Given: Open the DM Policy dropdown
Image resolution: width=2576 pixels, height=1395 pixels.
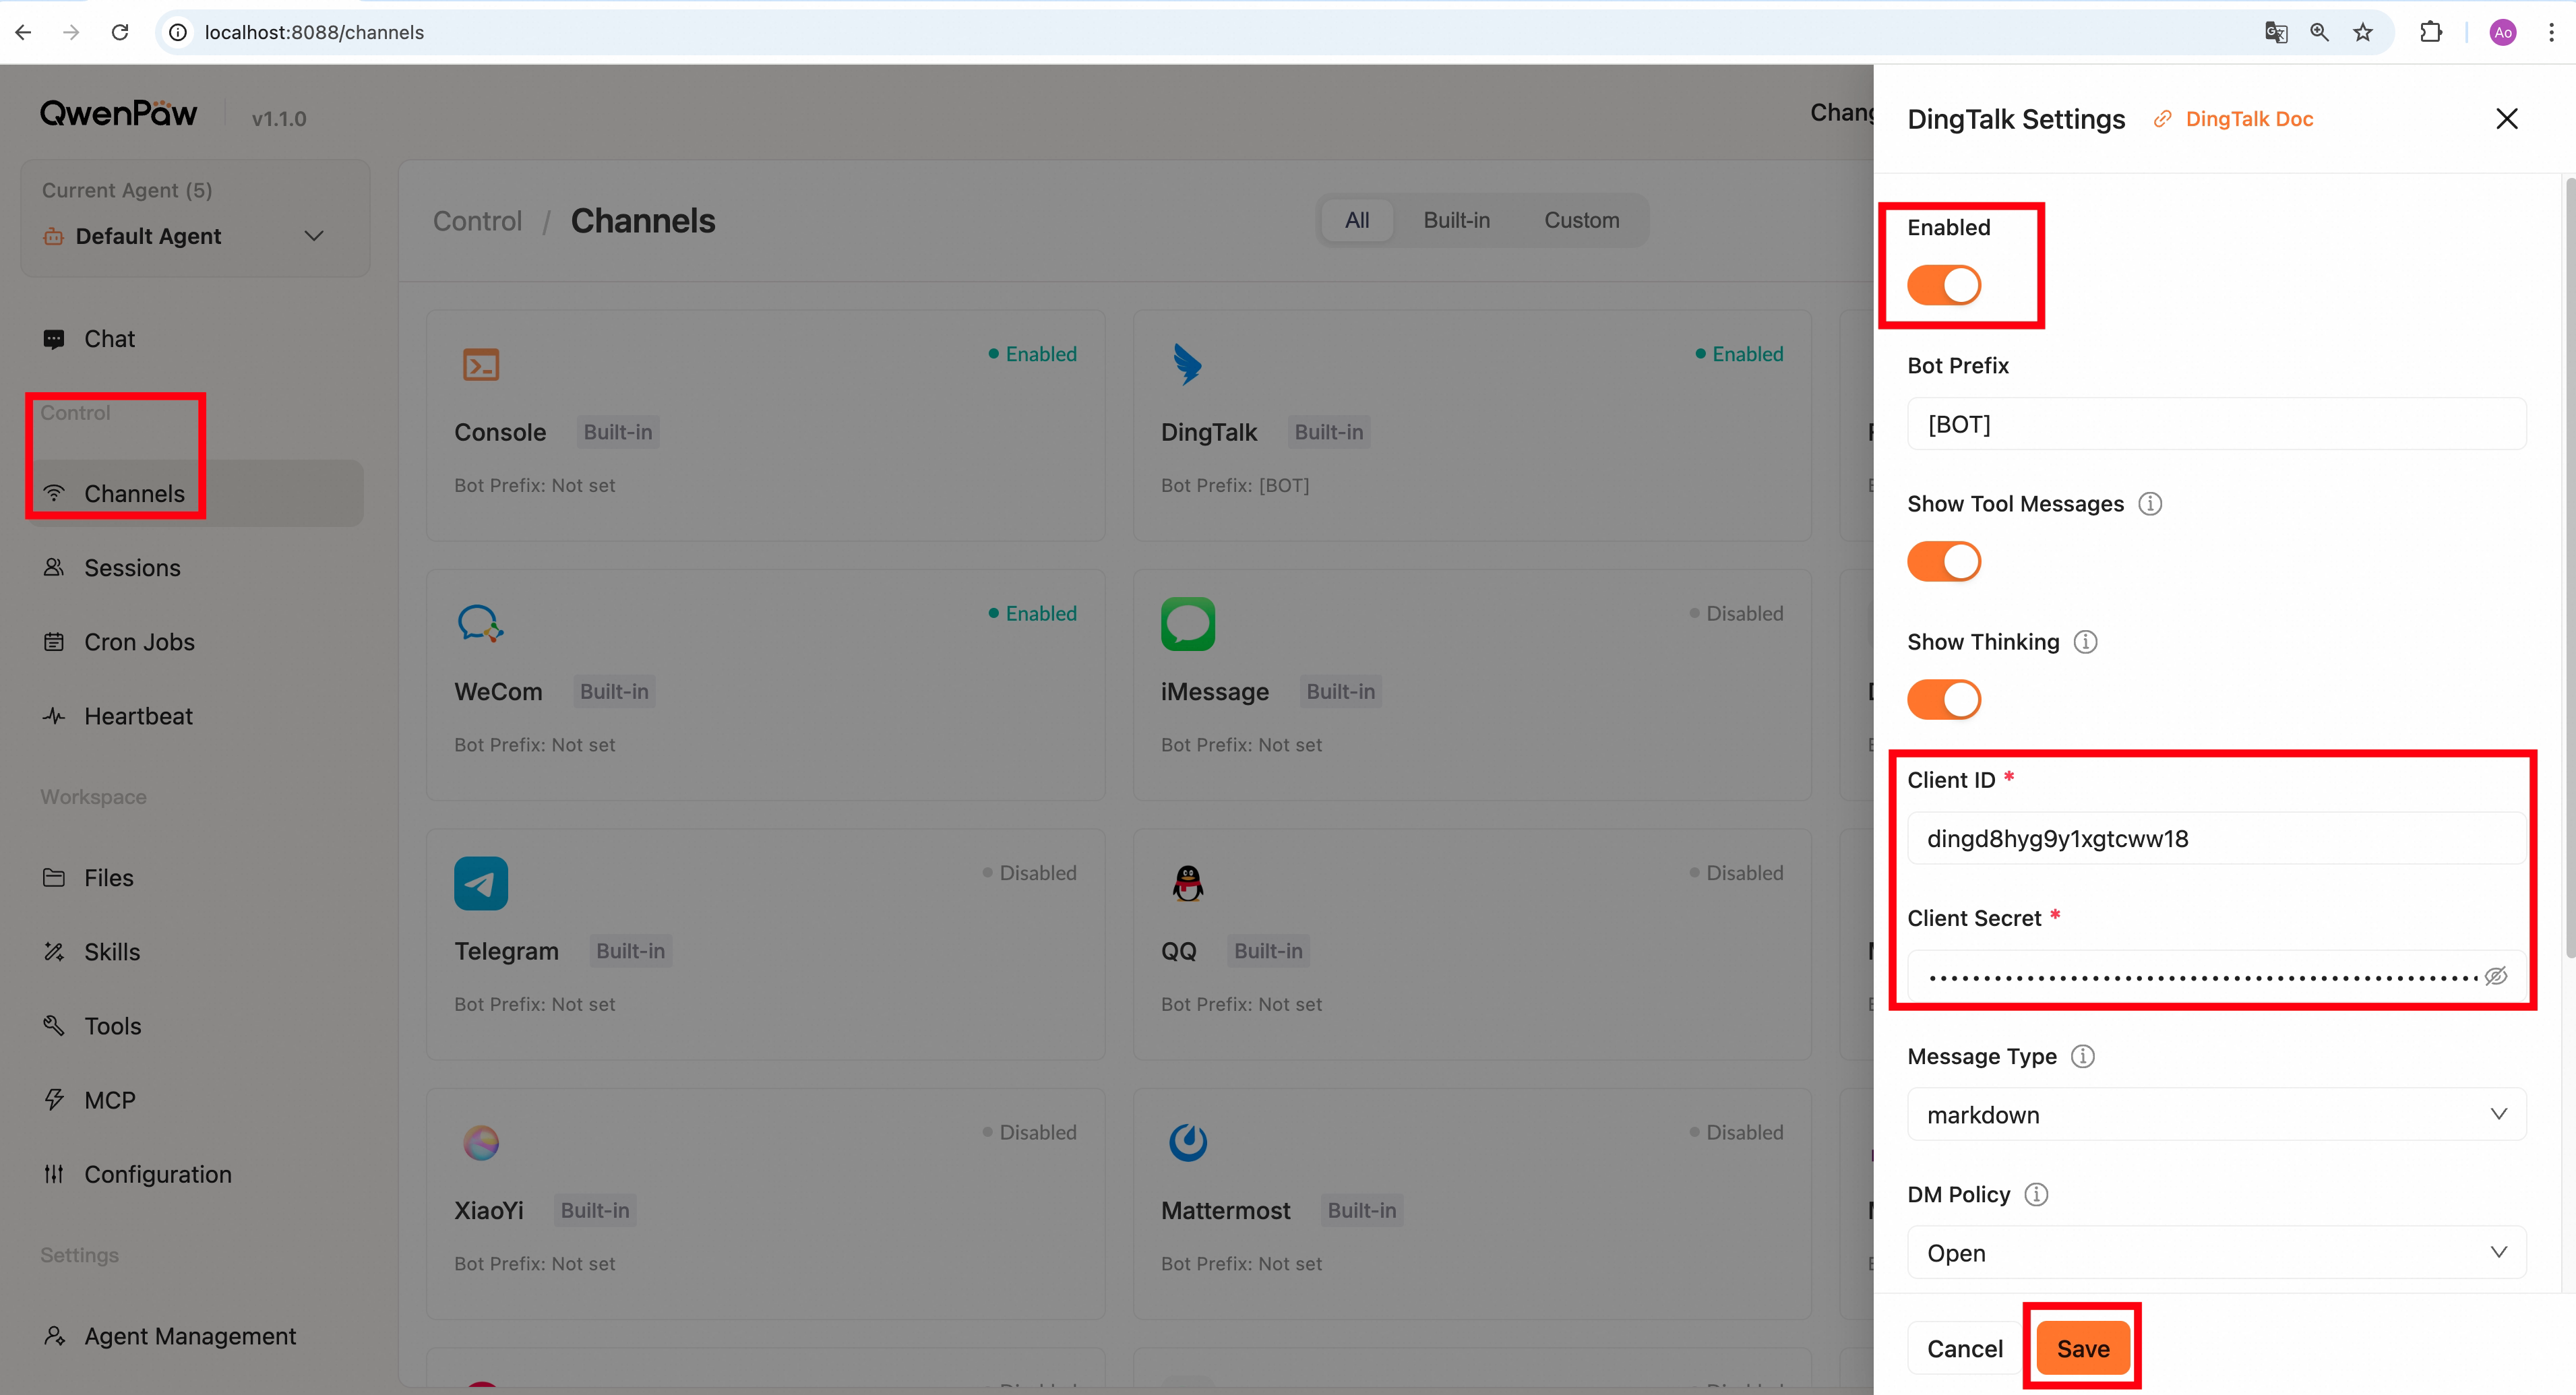Looking at the screenshot, I should (x=2217, y=1252).
